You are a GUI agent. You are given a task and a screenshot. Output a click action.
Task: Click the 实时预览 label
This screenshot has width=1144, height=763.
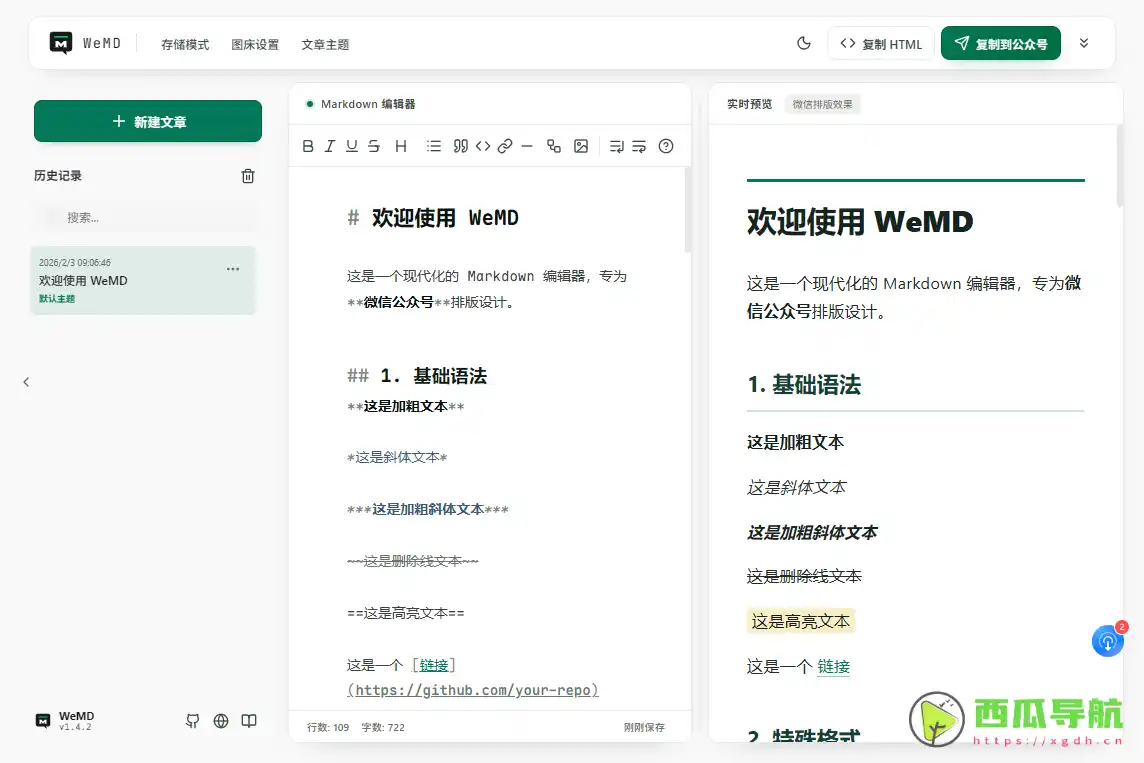pos(749,104)
